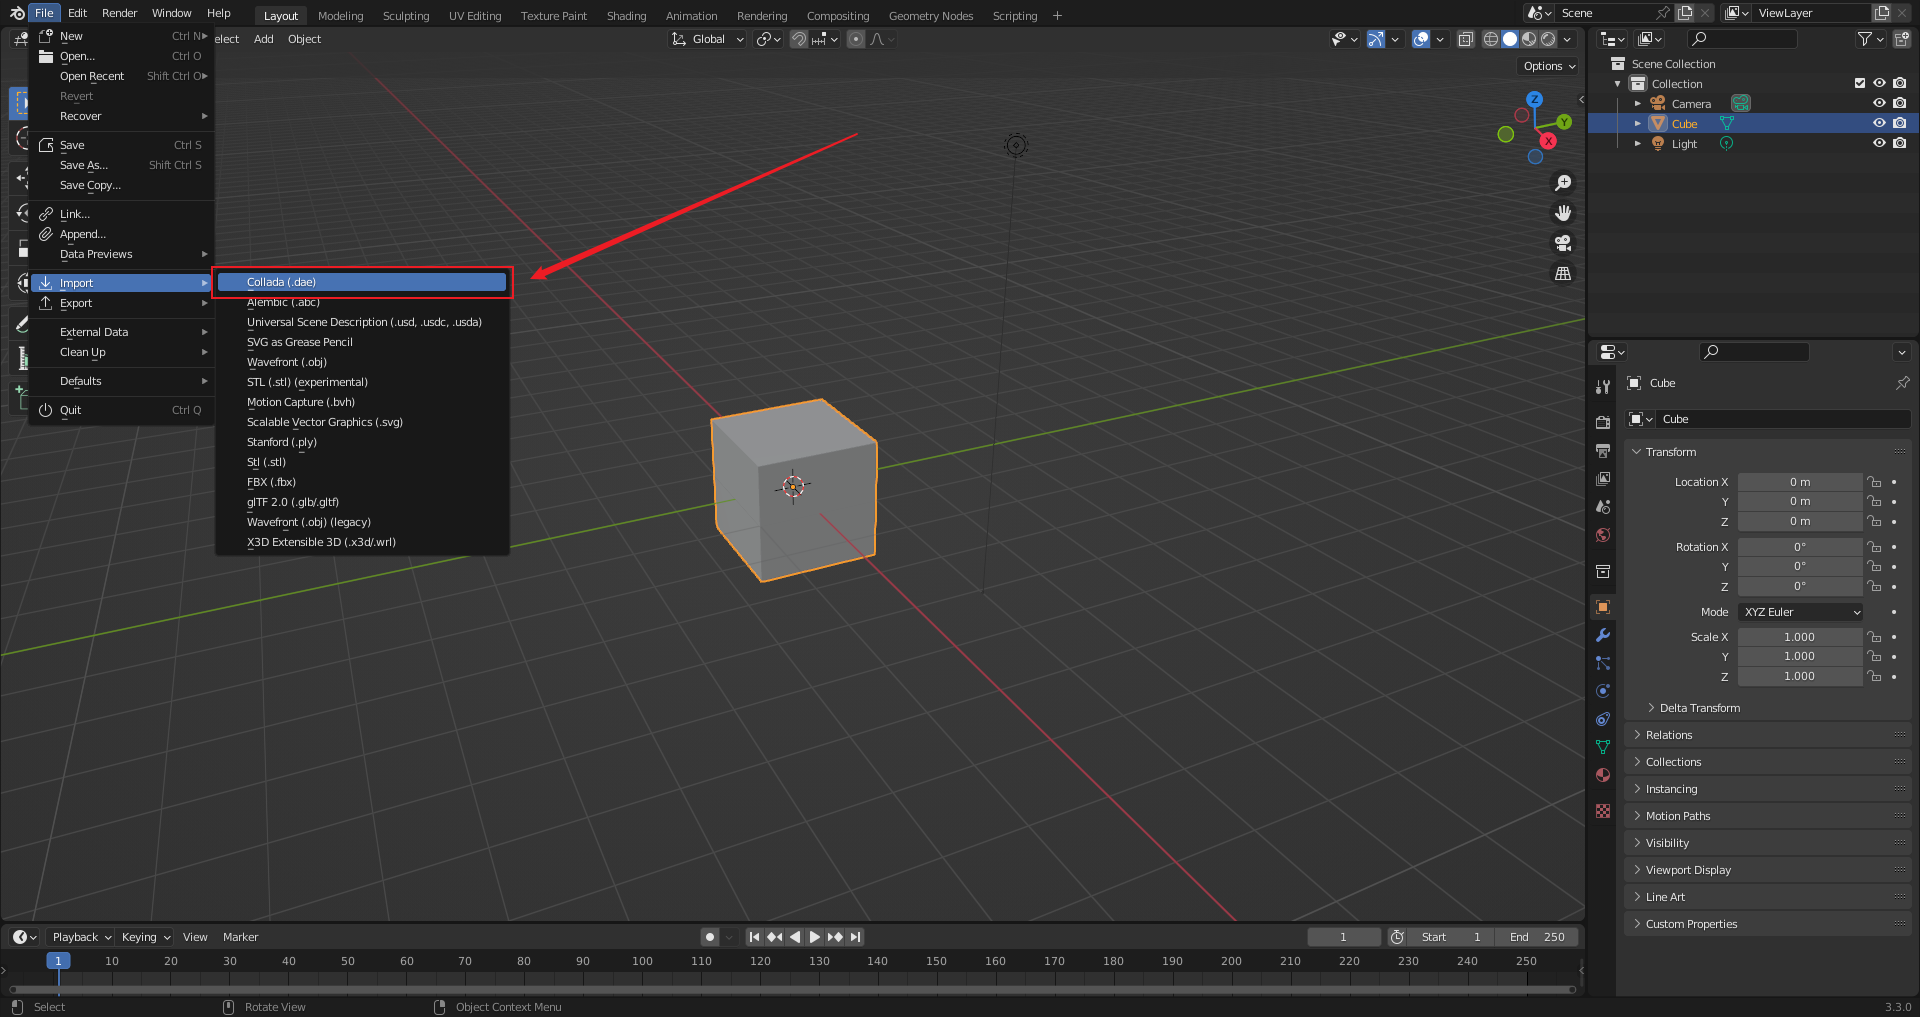Switch to the Shading workspace tab
Image resolution: width=1920 pixels, height=1017 pixels.
point(626,16)
